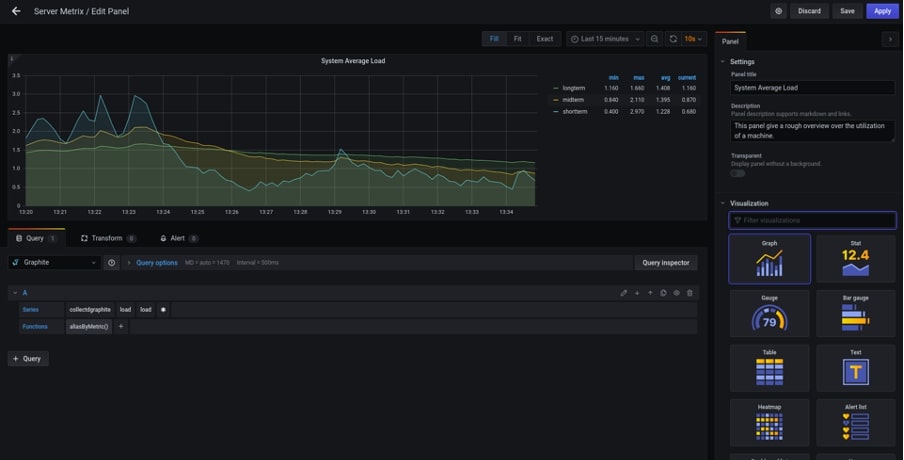The height and width of the screenshot is (460, 904).
Task: Open the collectdgraphite series segment
Action: click(90, 310)
